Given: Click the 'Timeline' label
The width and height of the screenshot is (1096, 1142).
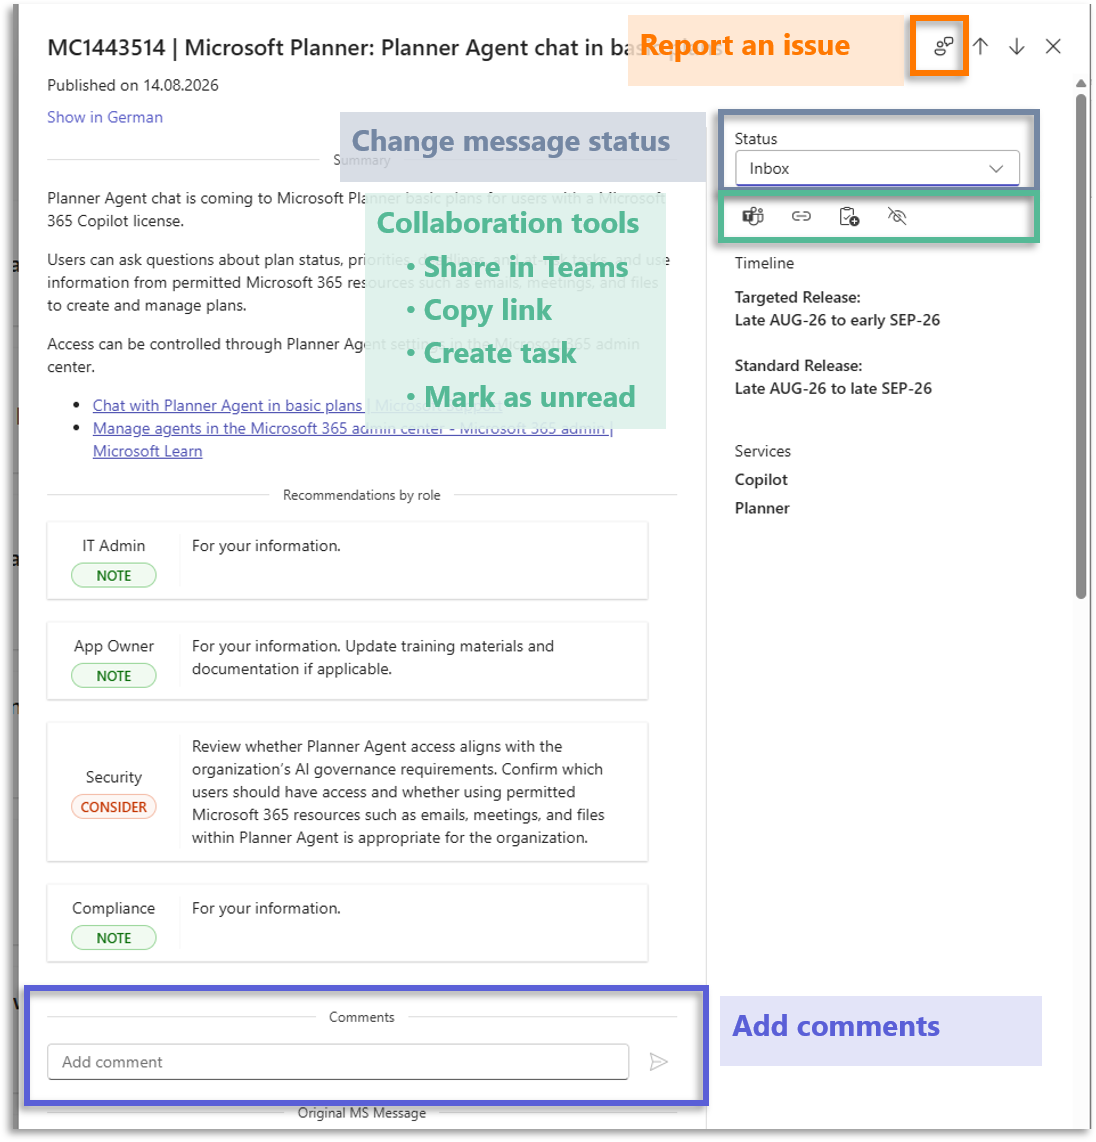Looking at the screenshot, I should pyautogui.click(x=764, y=264).
